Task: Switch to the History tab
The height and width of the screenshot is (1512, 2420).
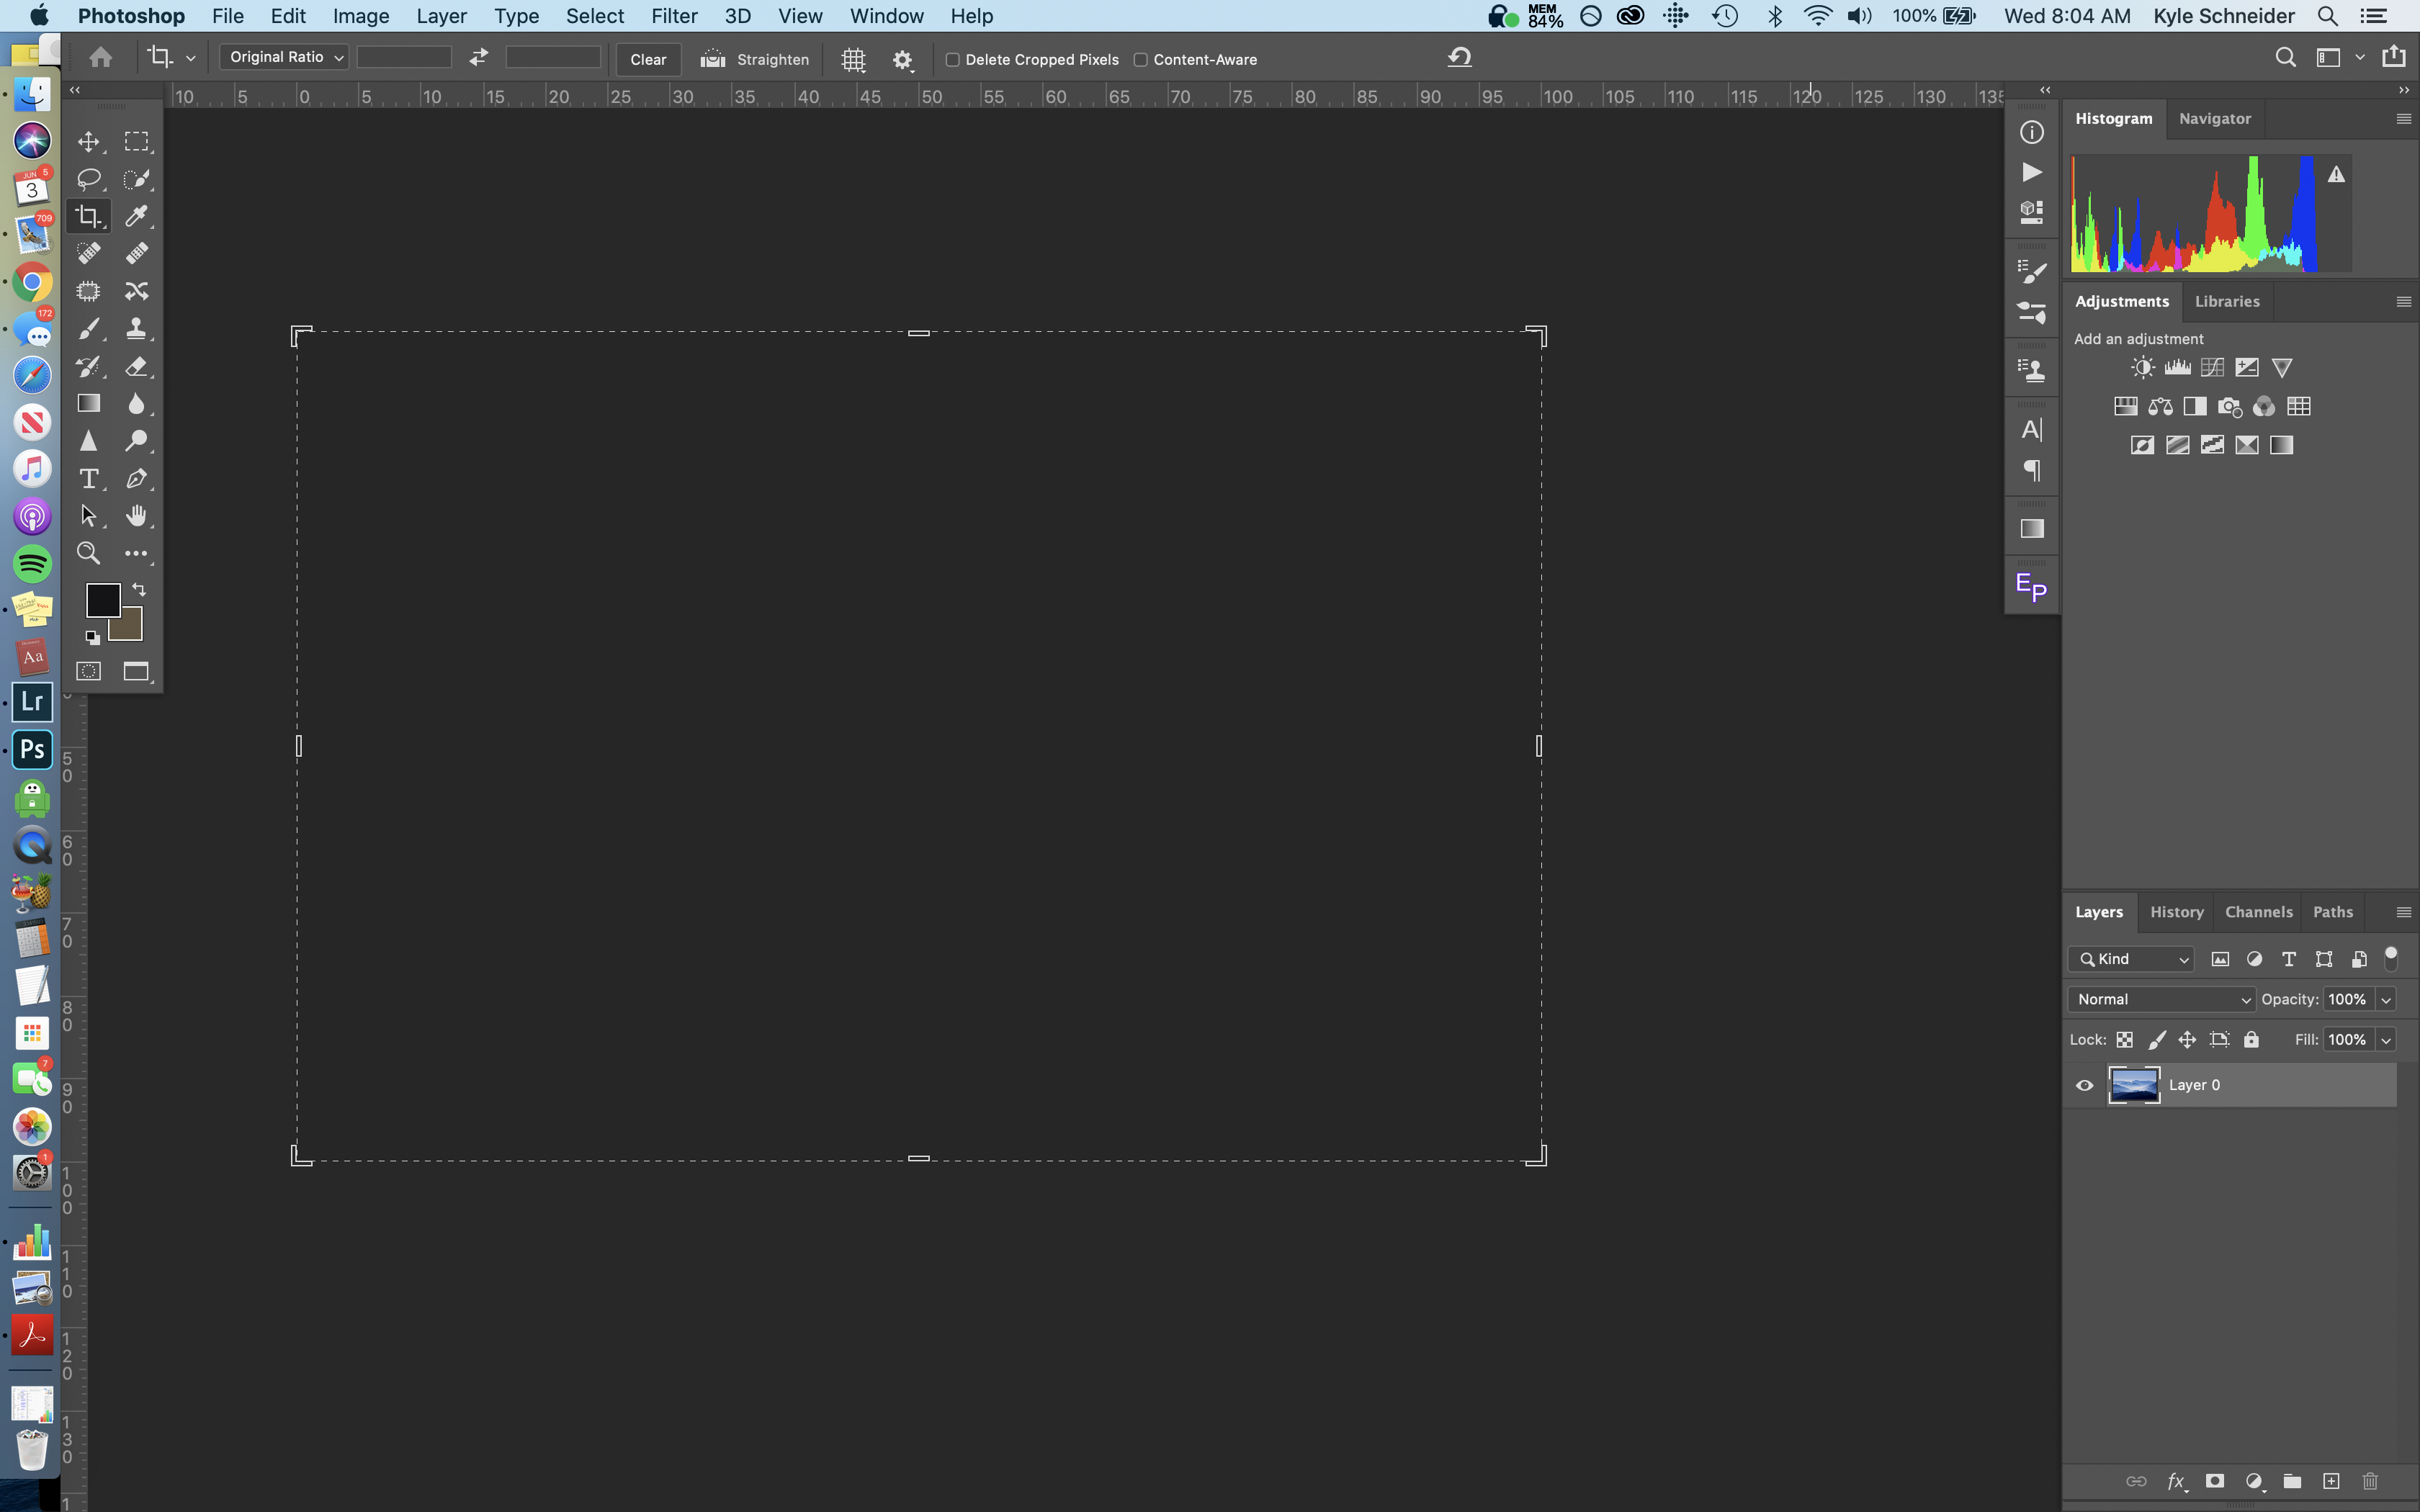Action: (2176, 911)
